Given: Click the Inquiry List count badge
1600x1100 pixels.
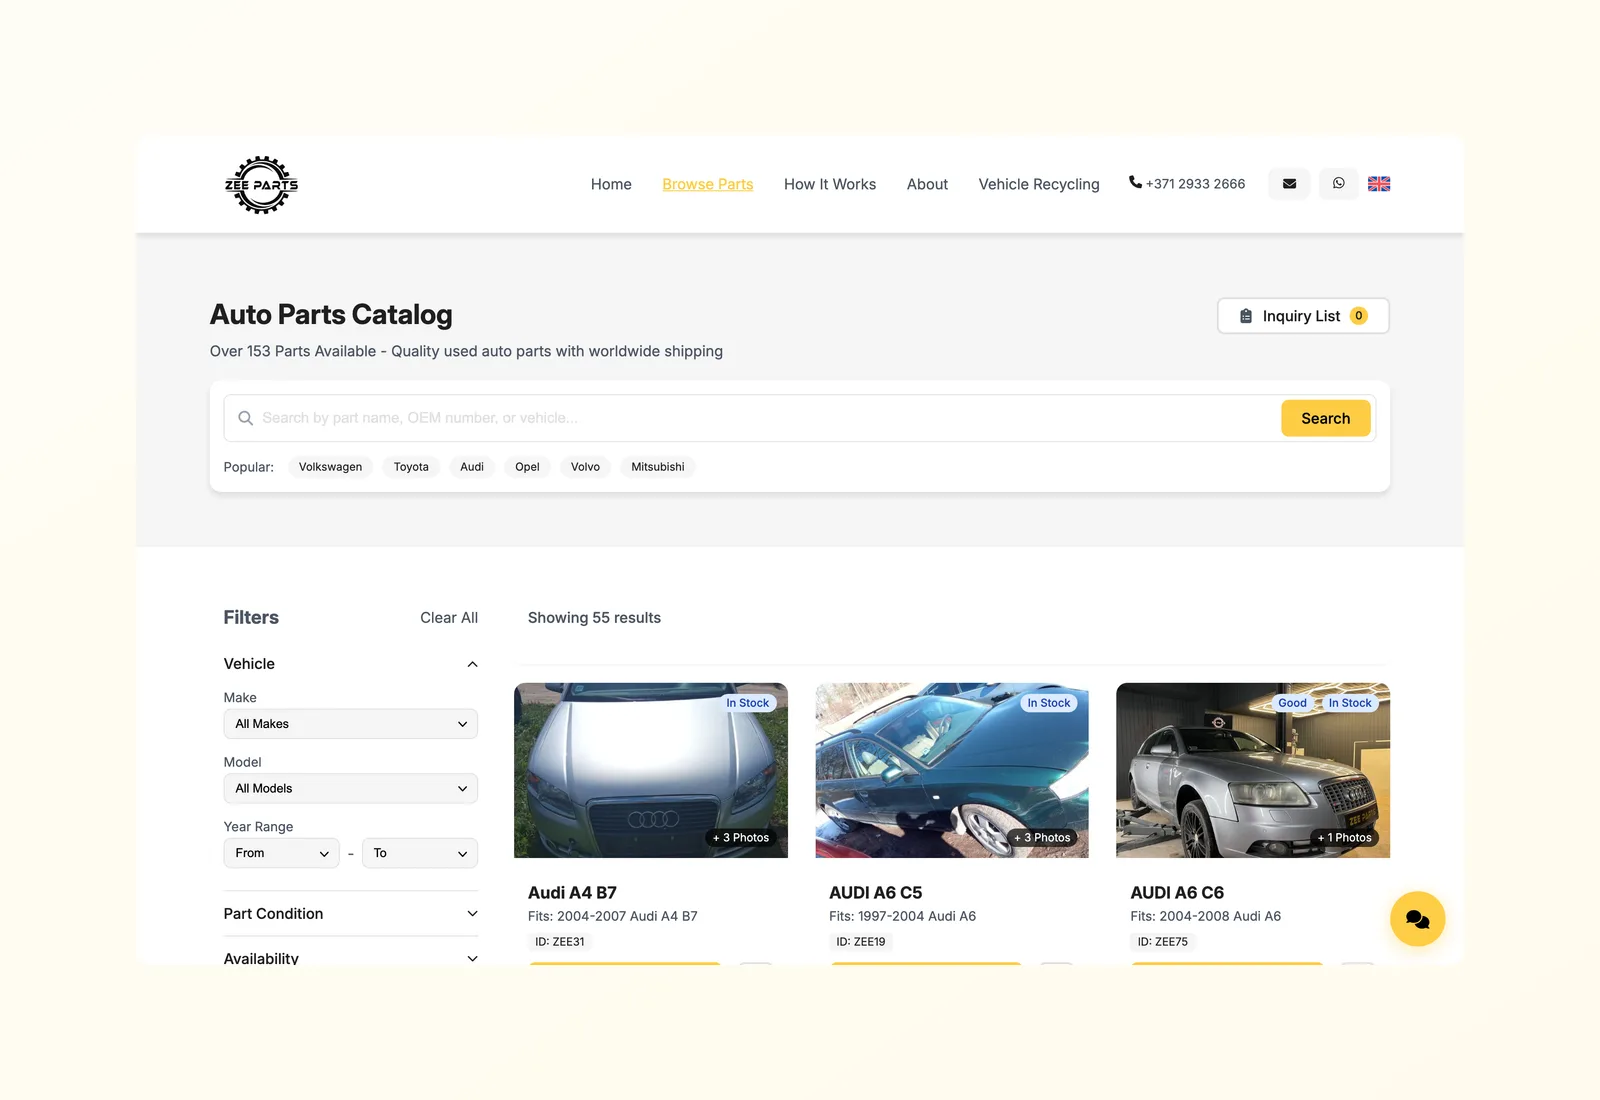Looking at the screenshot, I should (x=1358, y=316).
